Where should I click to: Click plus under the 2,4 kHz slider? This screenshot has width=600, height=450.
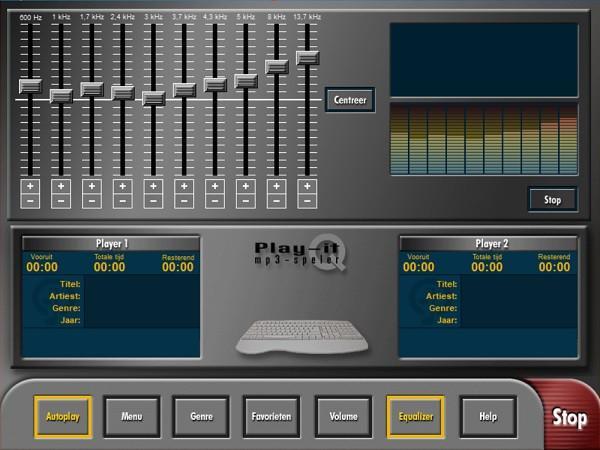click(x=122, y=186)
